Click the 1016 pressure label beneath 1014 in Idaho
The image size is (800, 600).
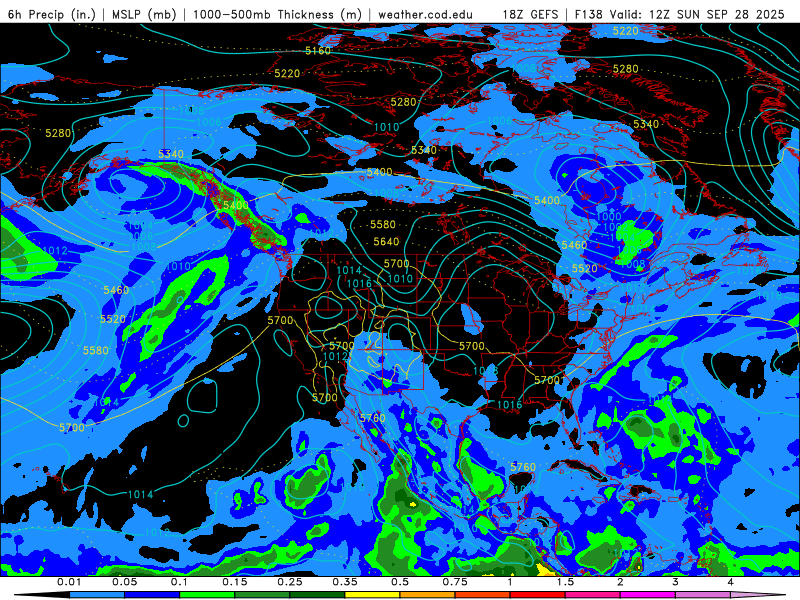tap(359, 283)
